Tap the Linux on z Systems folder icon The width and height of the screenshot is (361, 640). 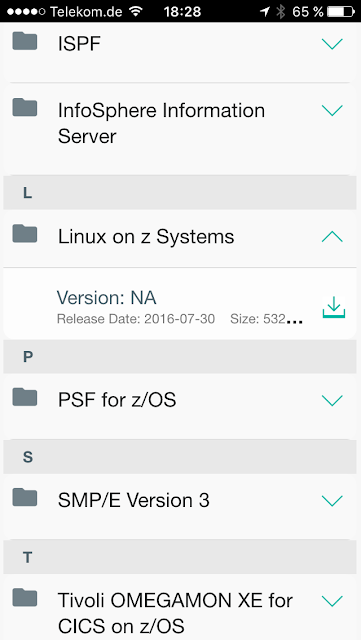point(25,234)
